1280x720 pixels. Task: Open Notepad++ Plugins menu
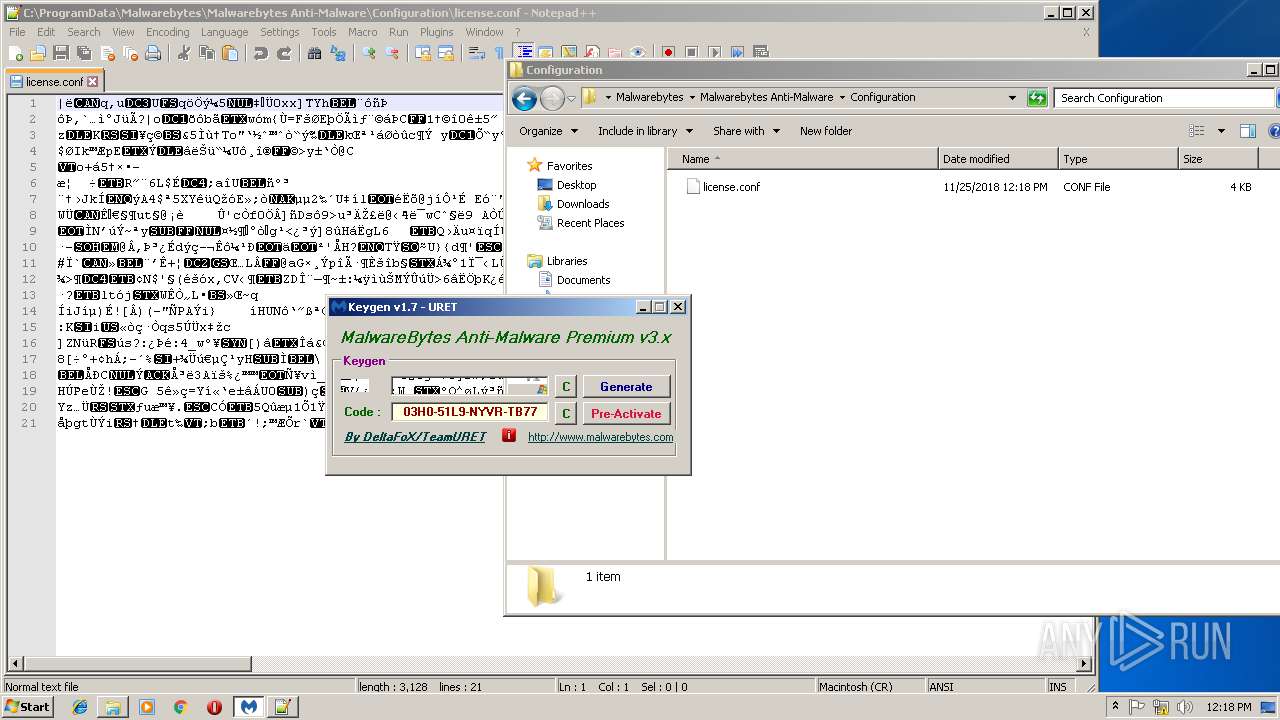[437, 32]
